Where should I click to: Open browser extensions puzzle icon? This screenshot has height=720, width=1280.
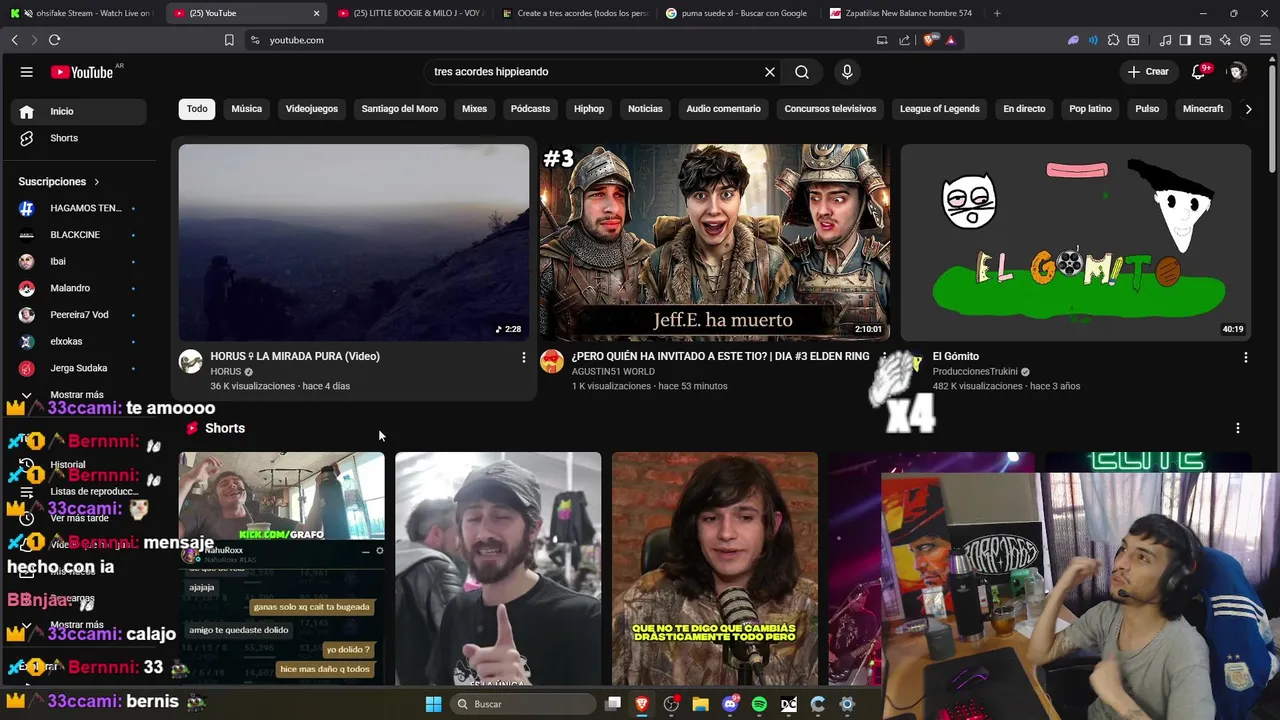point(1113,40)
